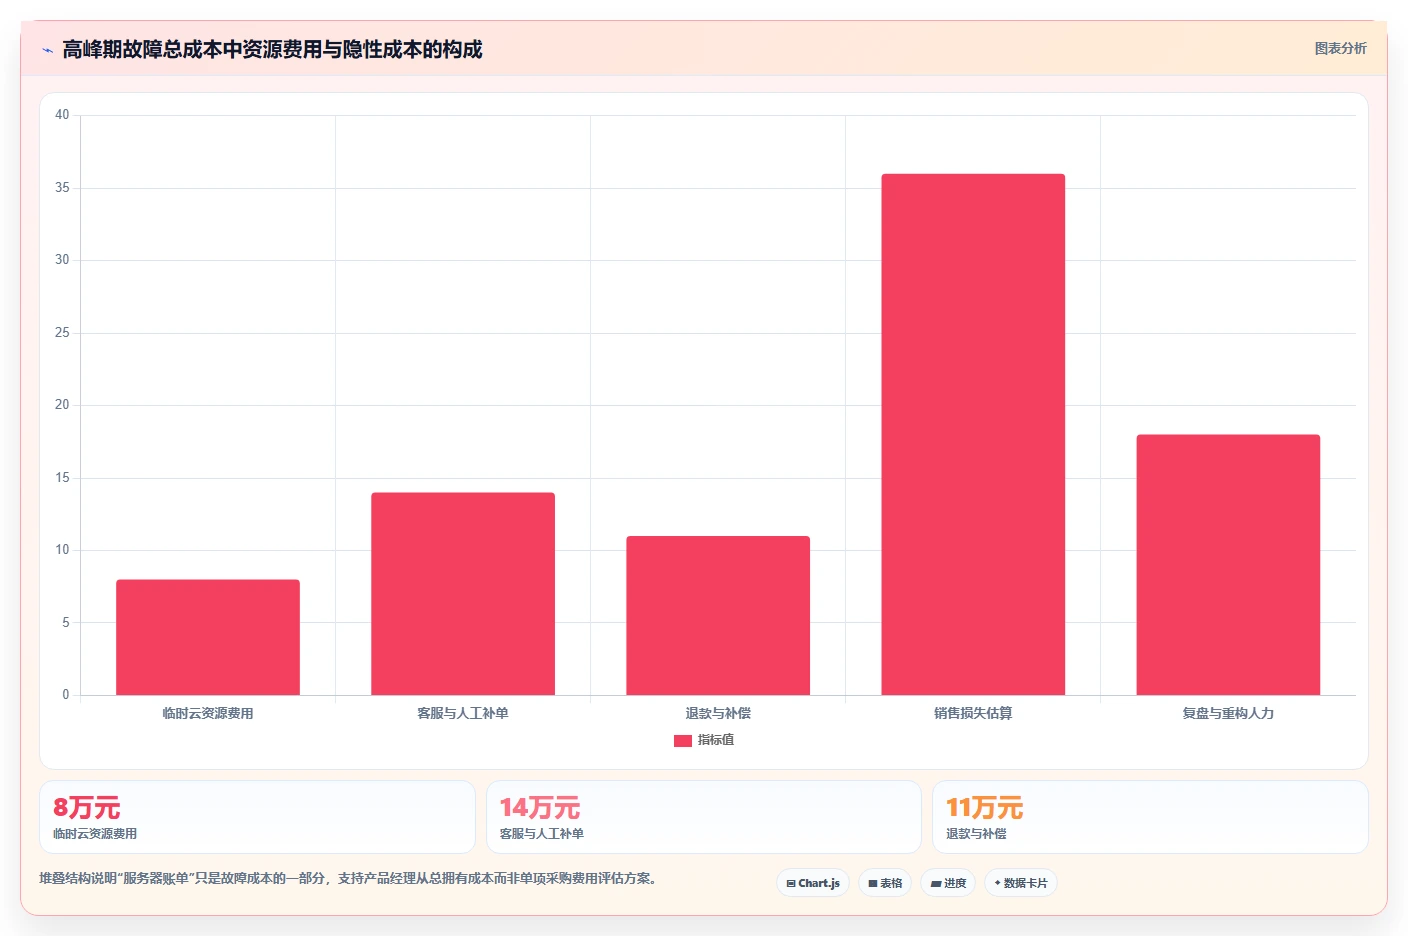The height and width of the screenshot is (936, 1408).
Task: Select the 客服与人工补单 bar in the chart
Action: coord(463,594)
